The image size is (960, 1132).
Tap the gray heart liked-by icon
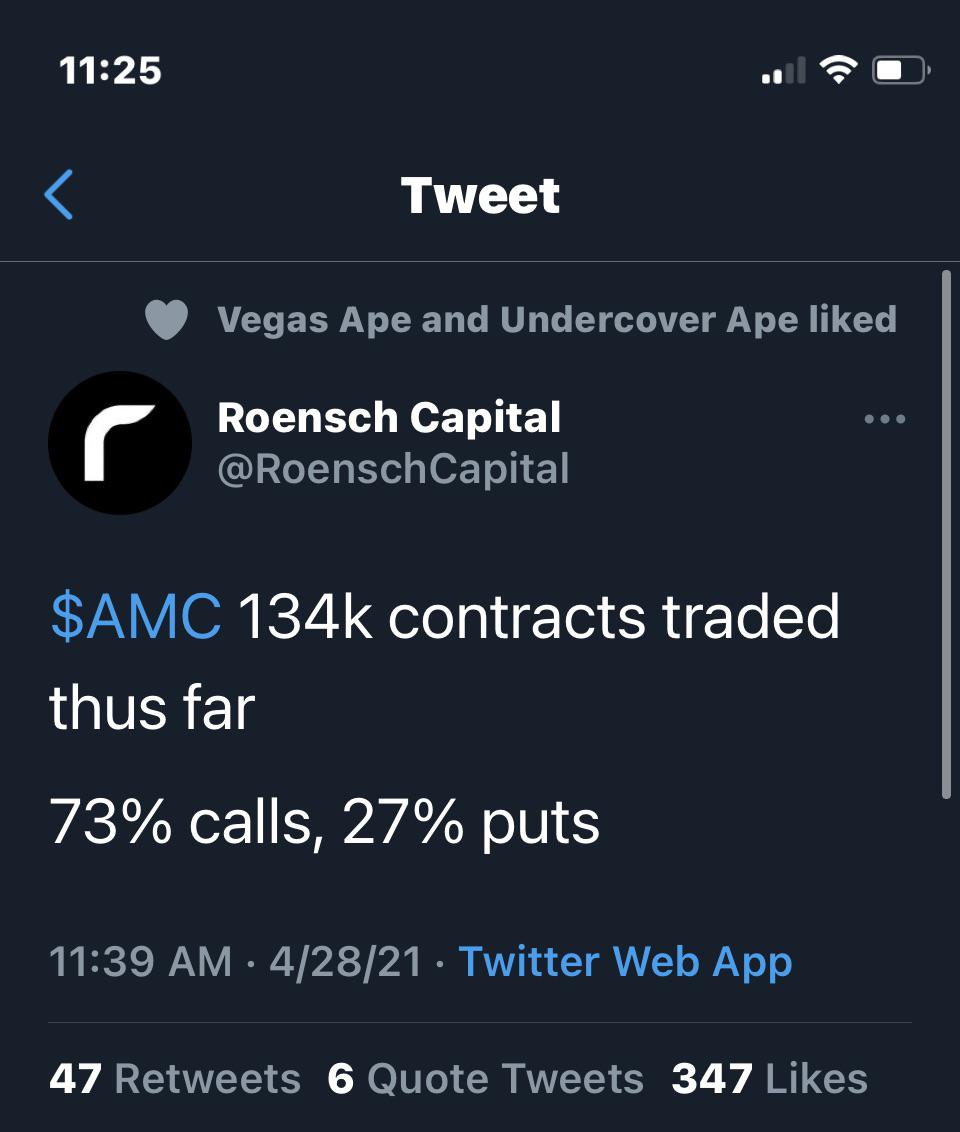tap(167, 319)
